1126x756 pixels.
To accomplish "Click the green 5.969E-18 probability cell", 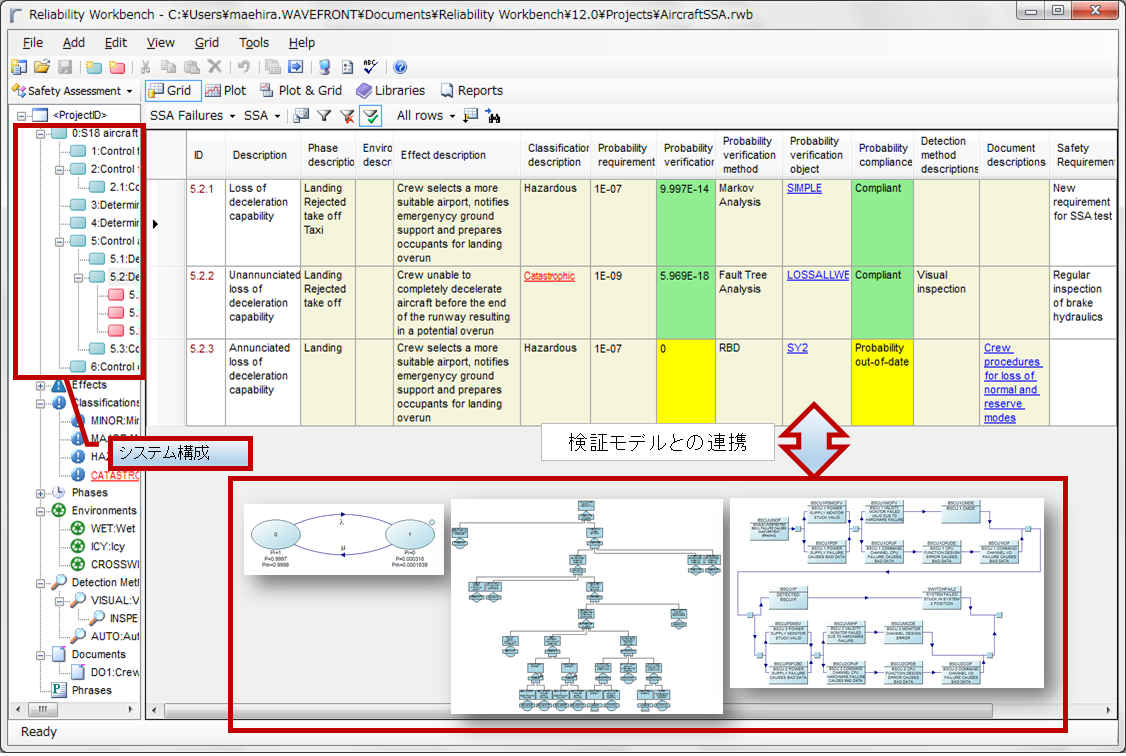I will tap(686, 303).
